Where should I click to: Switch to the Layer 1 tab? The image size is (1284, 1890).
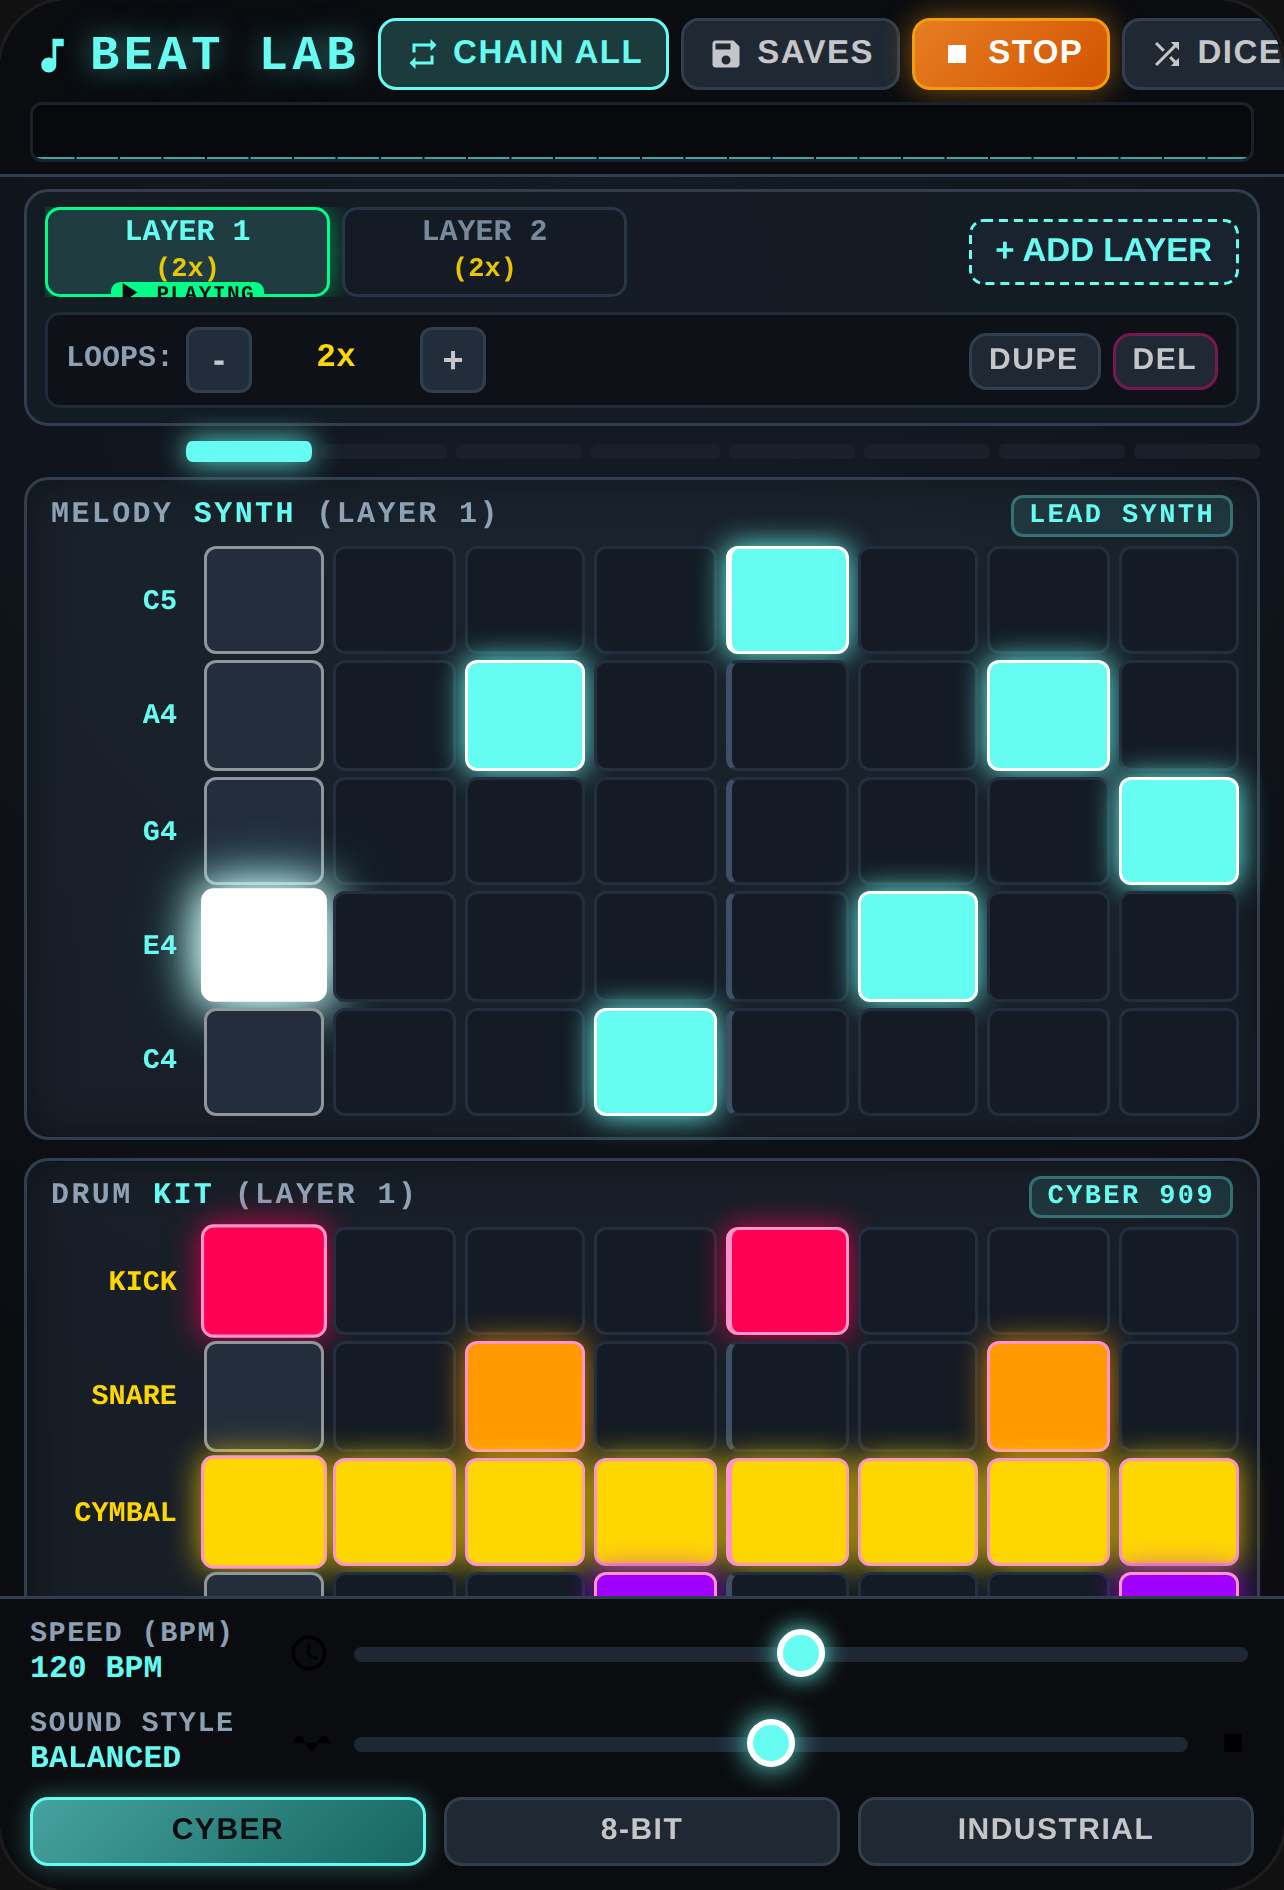[x=187, y=252]
